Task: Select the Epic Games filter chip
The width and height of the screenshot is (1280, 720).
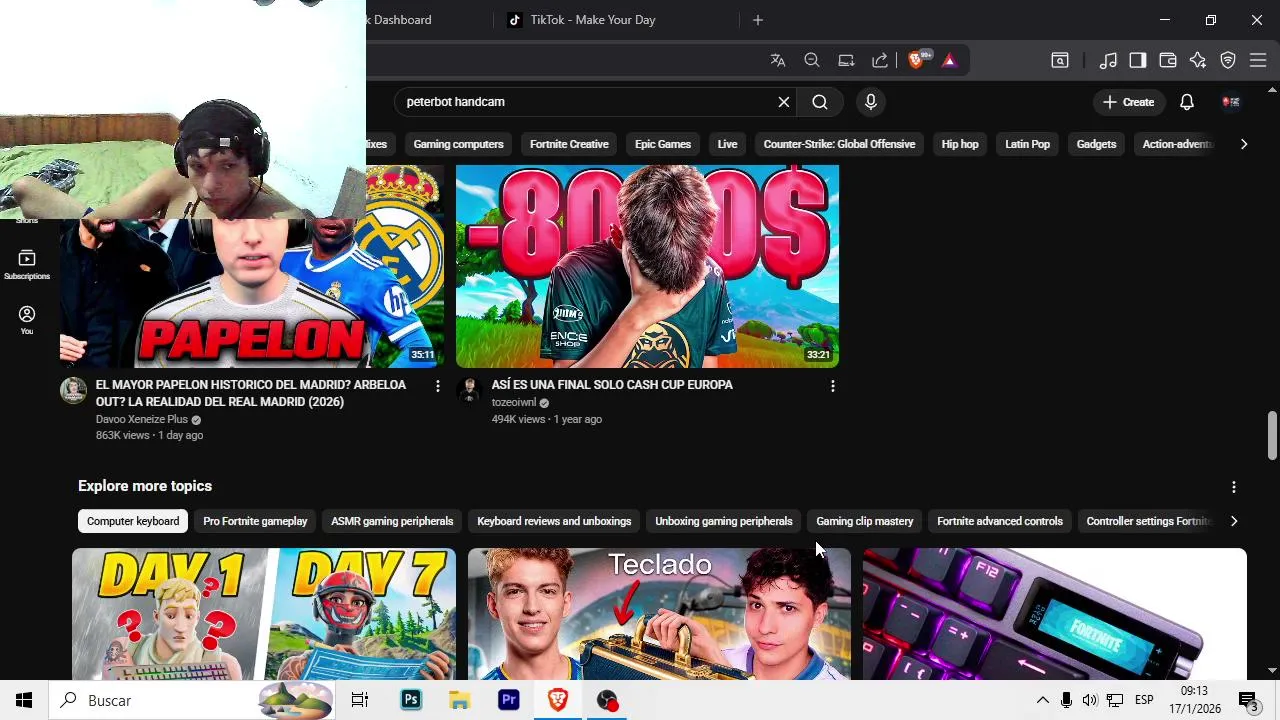Action: click(x=663, y=144)
